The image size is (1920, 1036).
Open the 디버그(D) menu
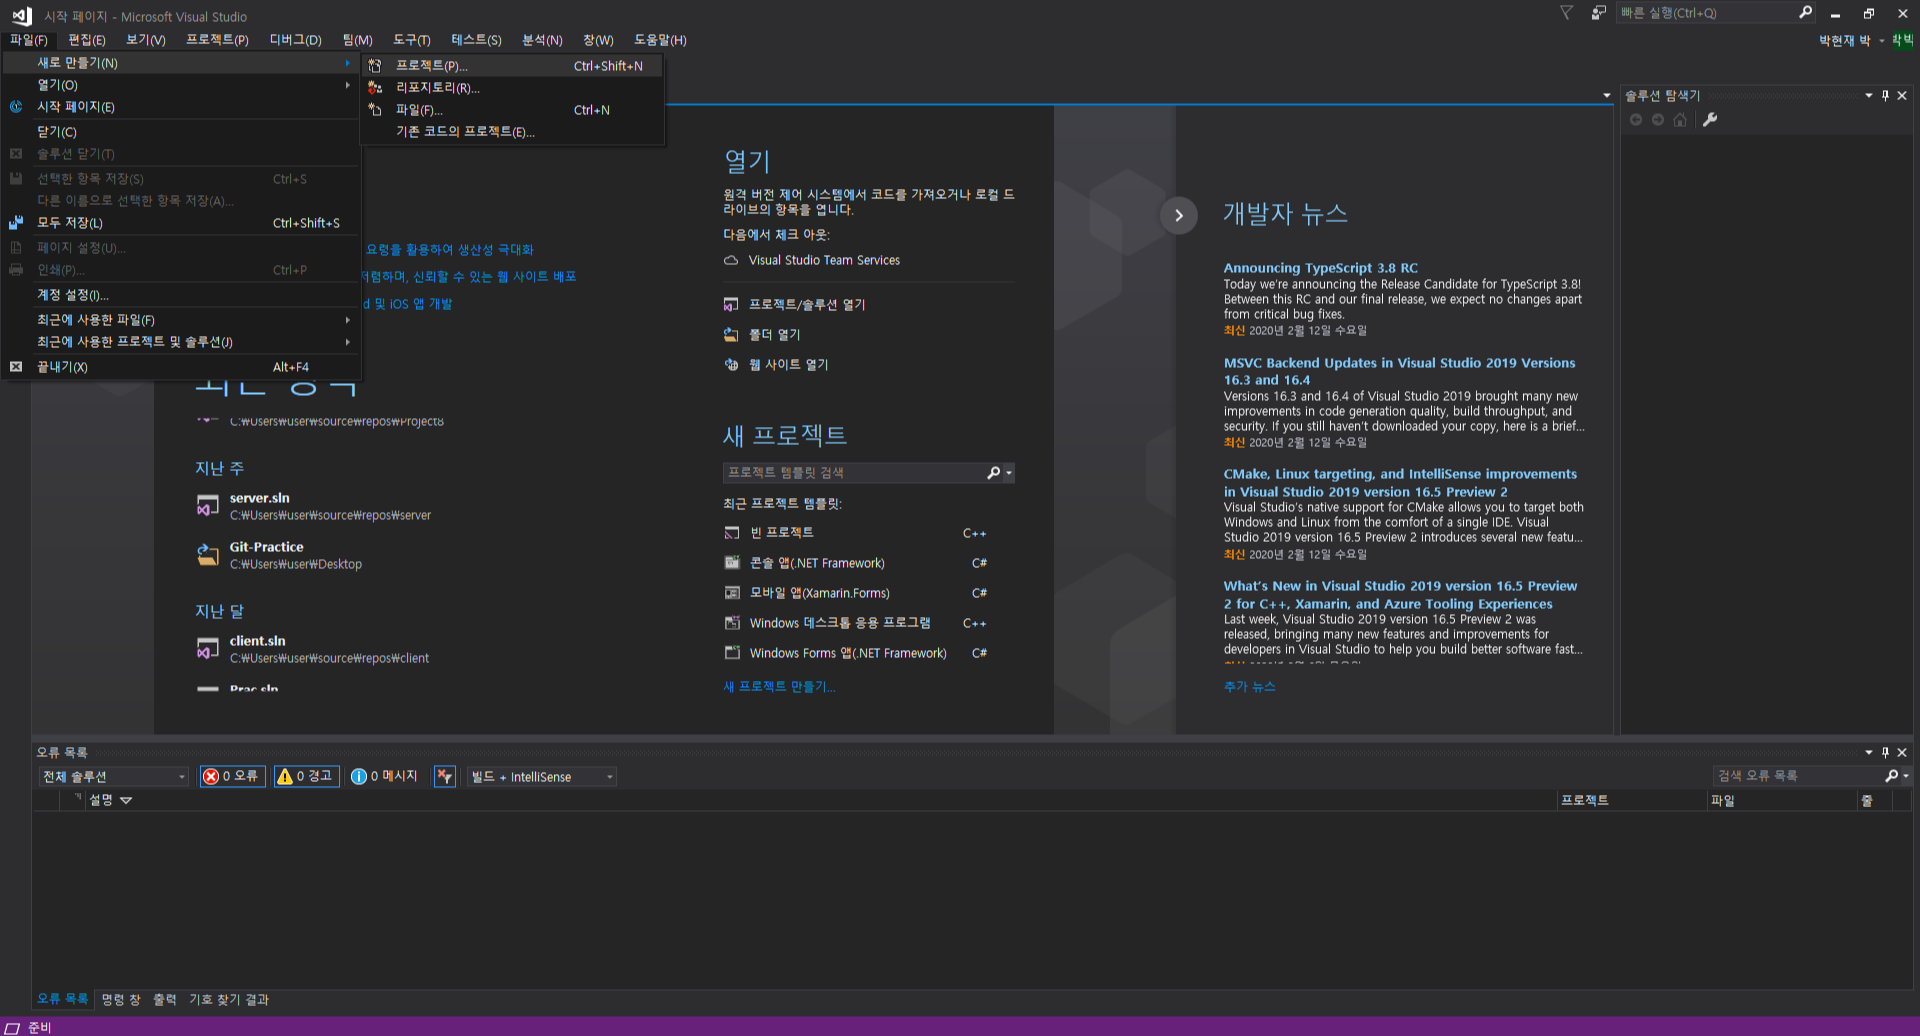295,40
